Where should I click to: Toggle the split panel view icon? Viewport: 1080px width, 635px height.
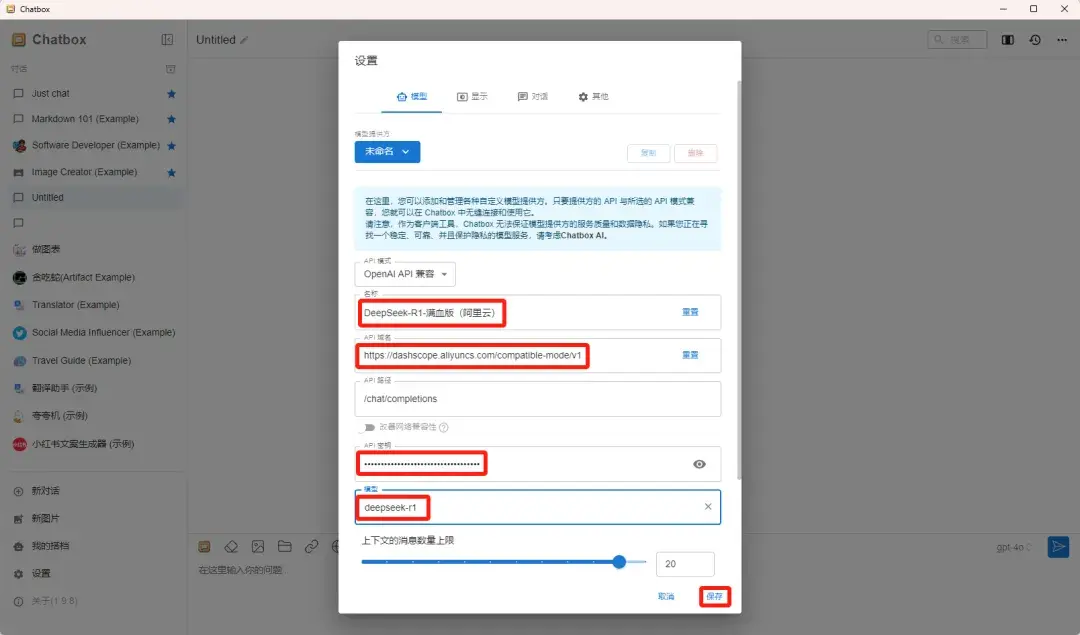point(1008,40)
